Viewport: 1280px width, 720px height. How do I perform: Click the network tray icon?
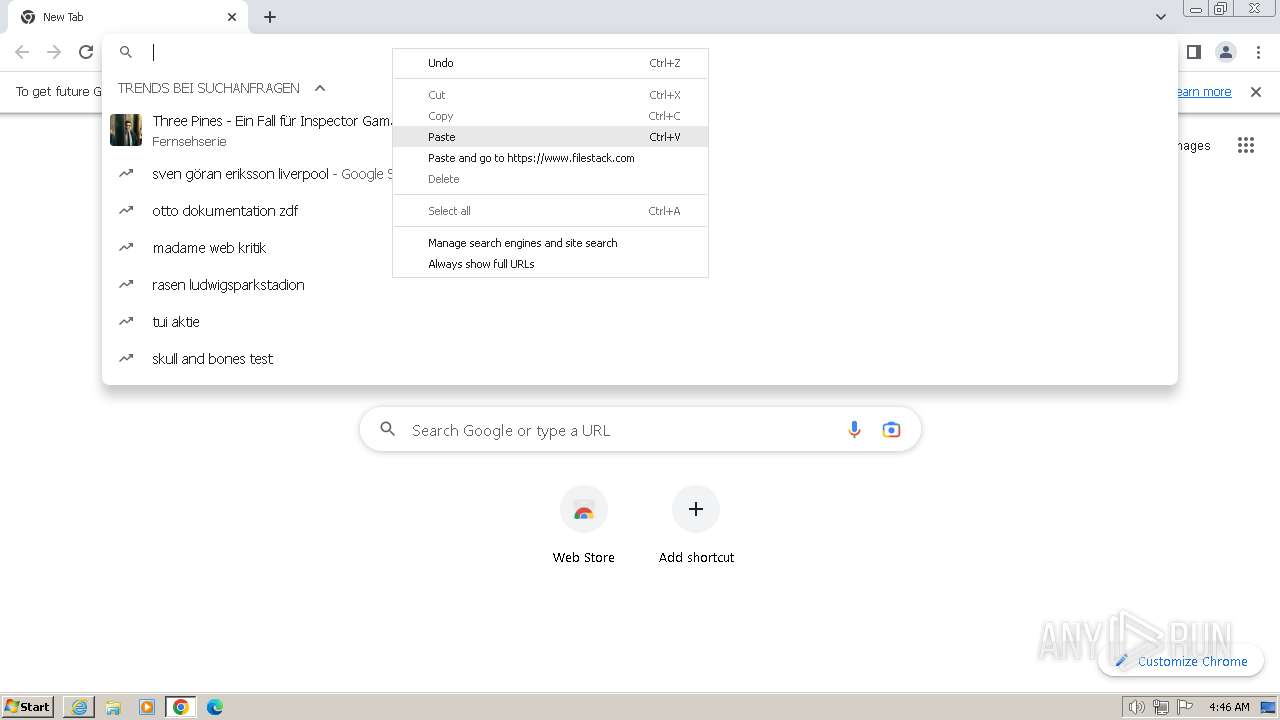(x=1161, y=707)
